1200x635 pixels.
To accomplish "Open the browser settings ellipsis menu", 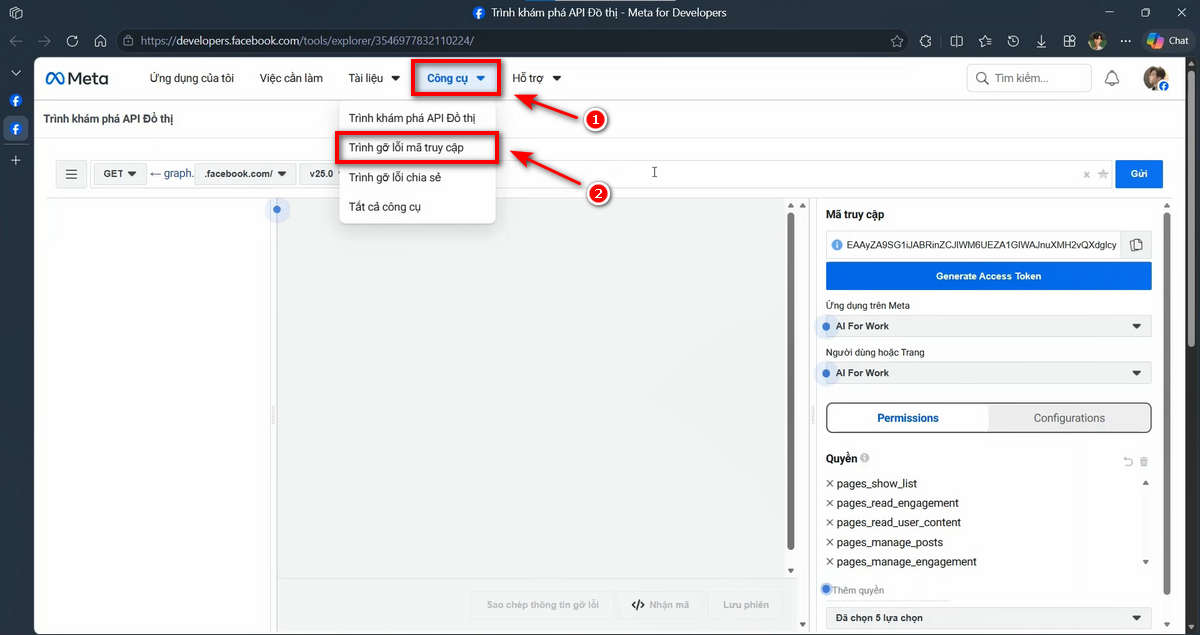I will (1127, 41).
